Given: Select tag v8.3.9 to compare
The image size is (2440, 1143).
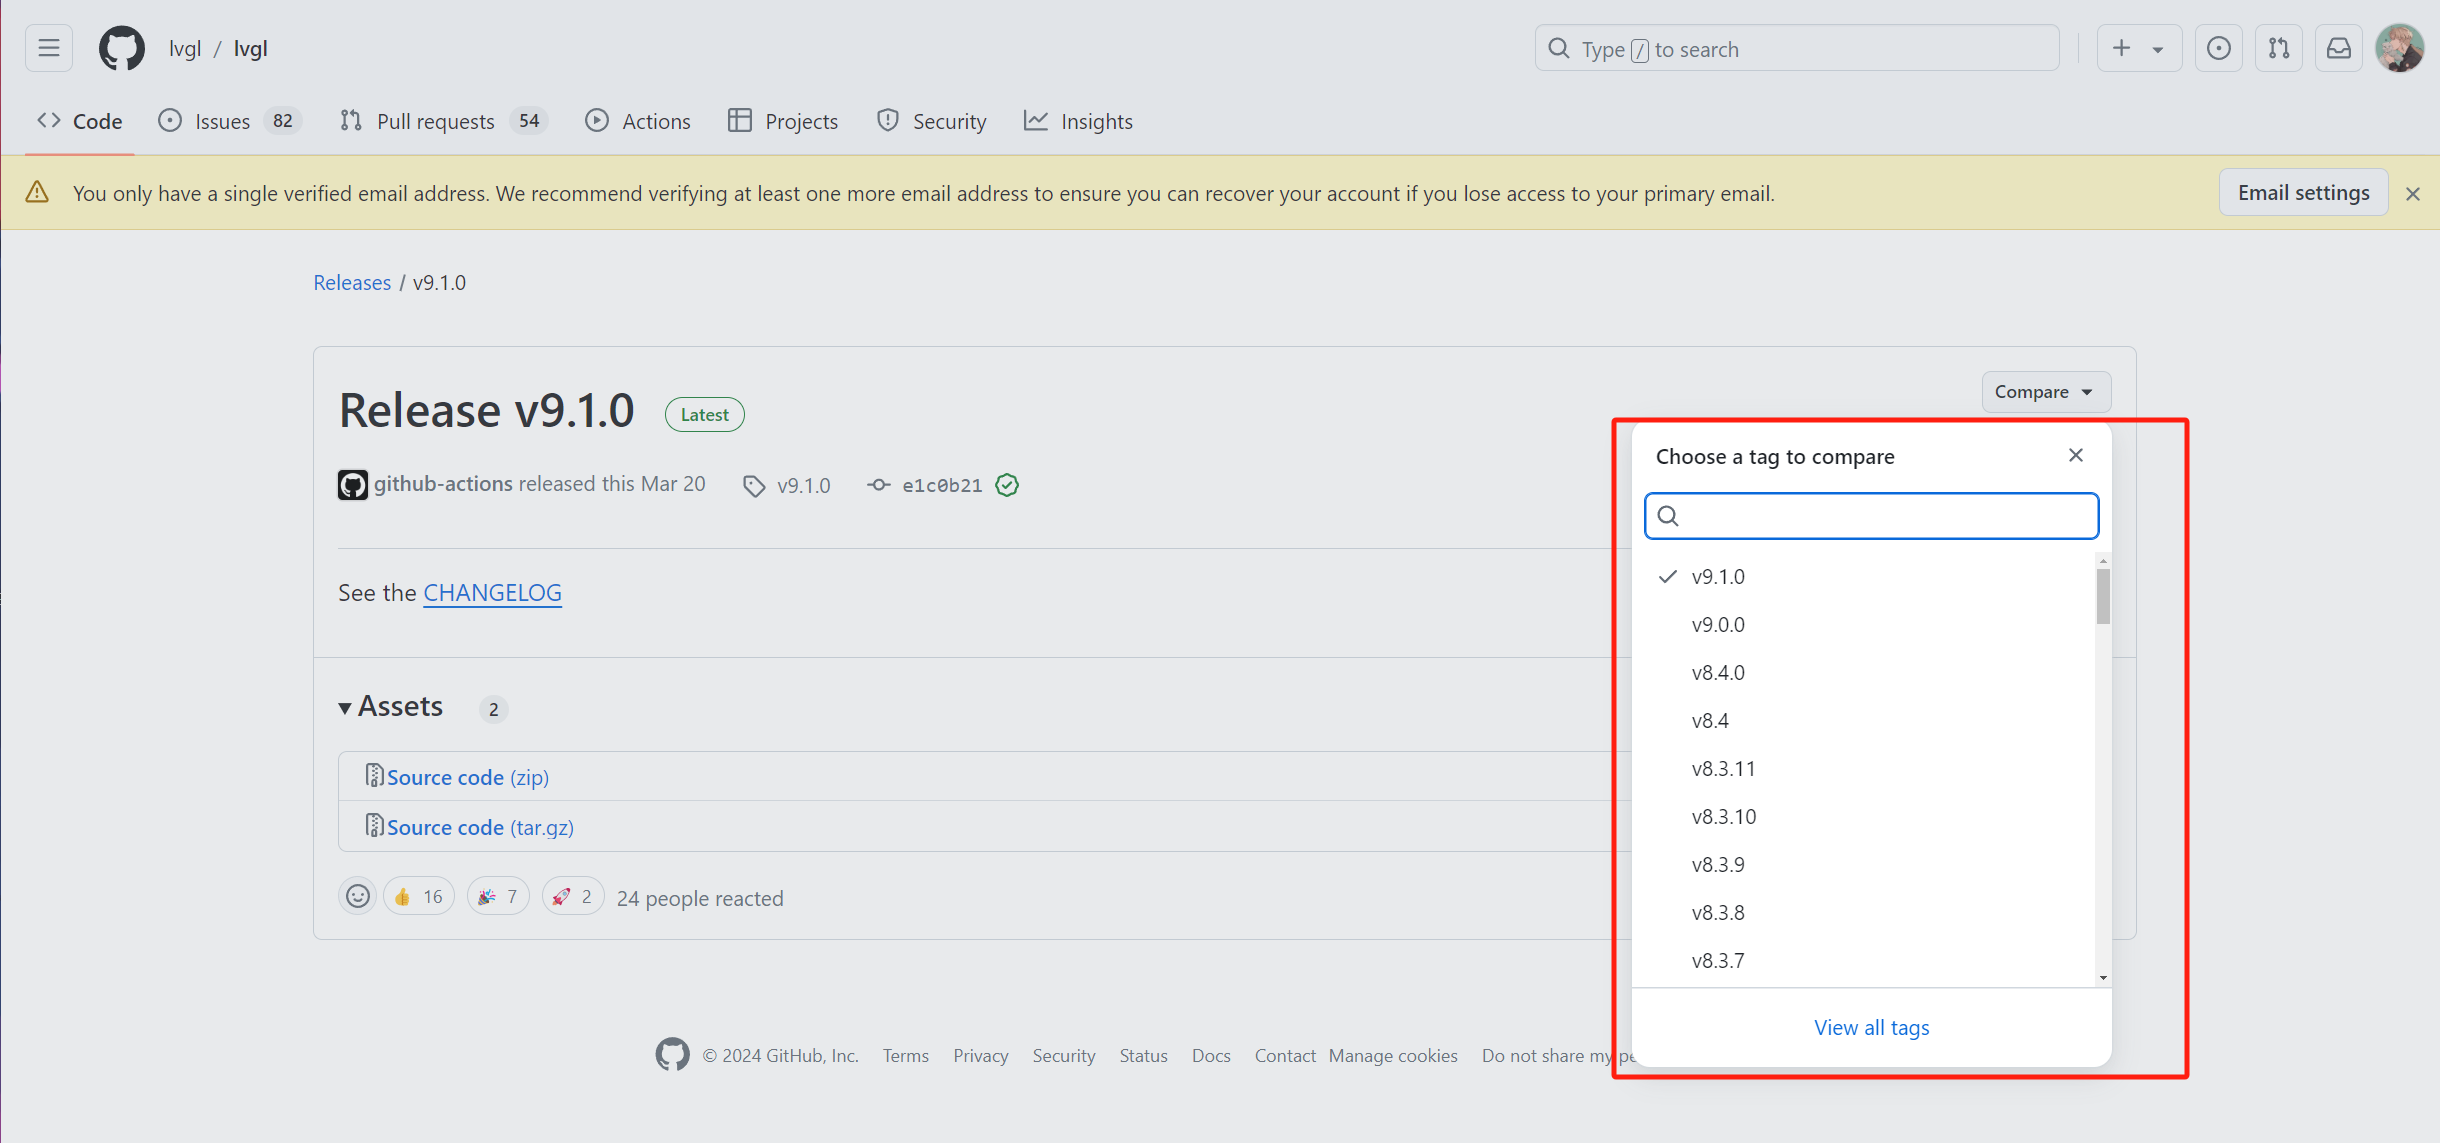Looking at the screenshot, I should tap(1863, 865).
